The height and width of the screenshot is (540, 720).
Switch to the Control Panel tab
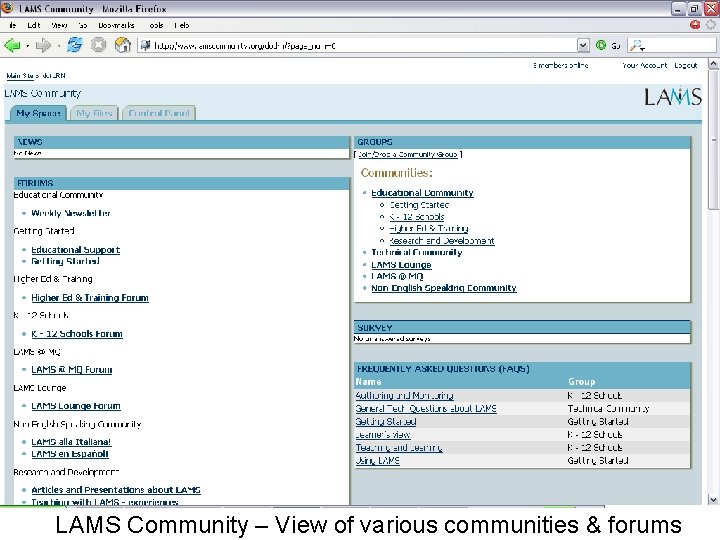point(159,113)
